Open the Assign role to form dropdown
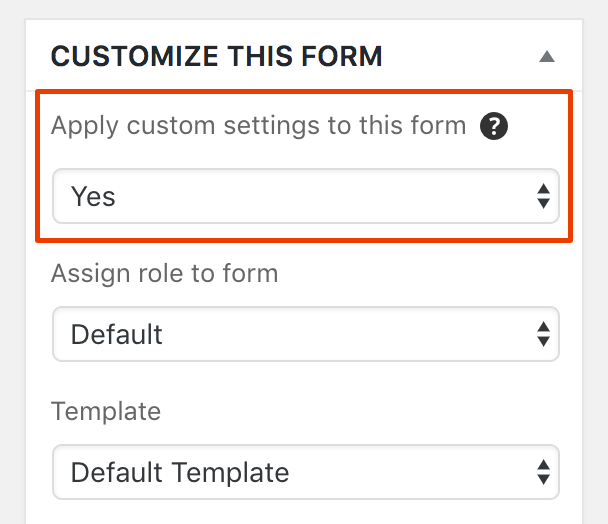This screenshot has height=524, width=608. click(x=306, y=334)
